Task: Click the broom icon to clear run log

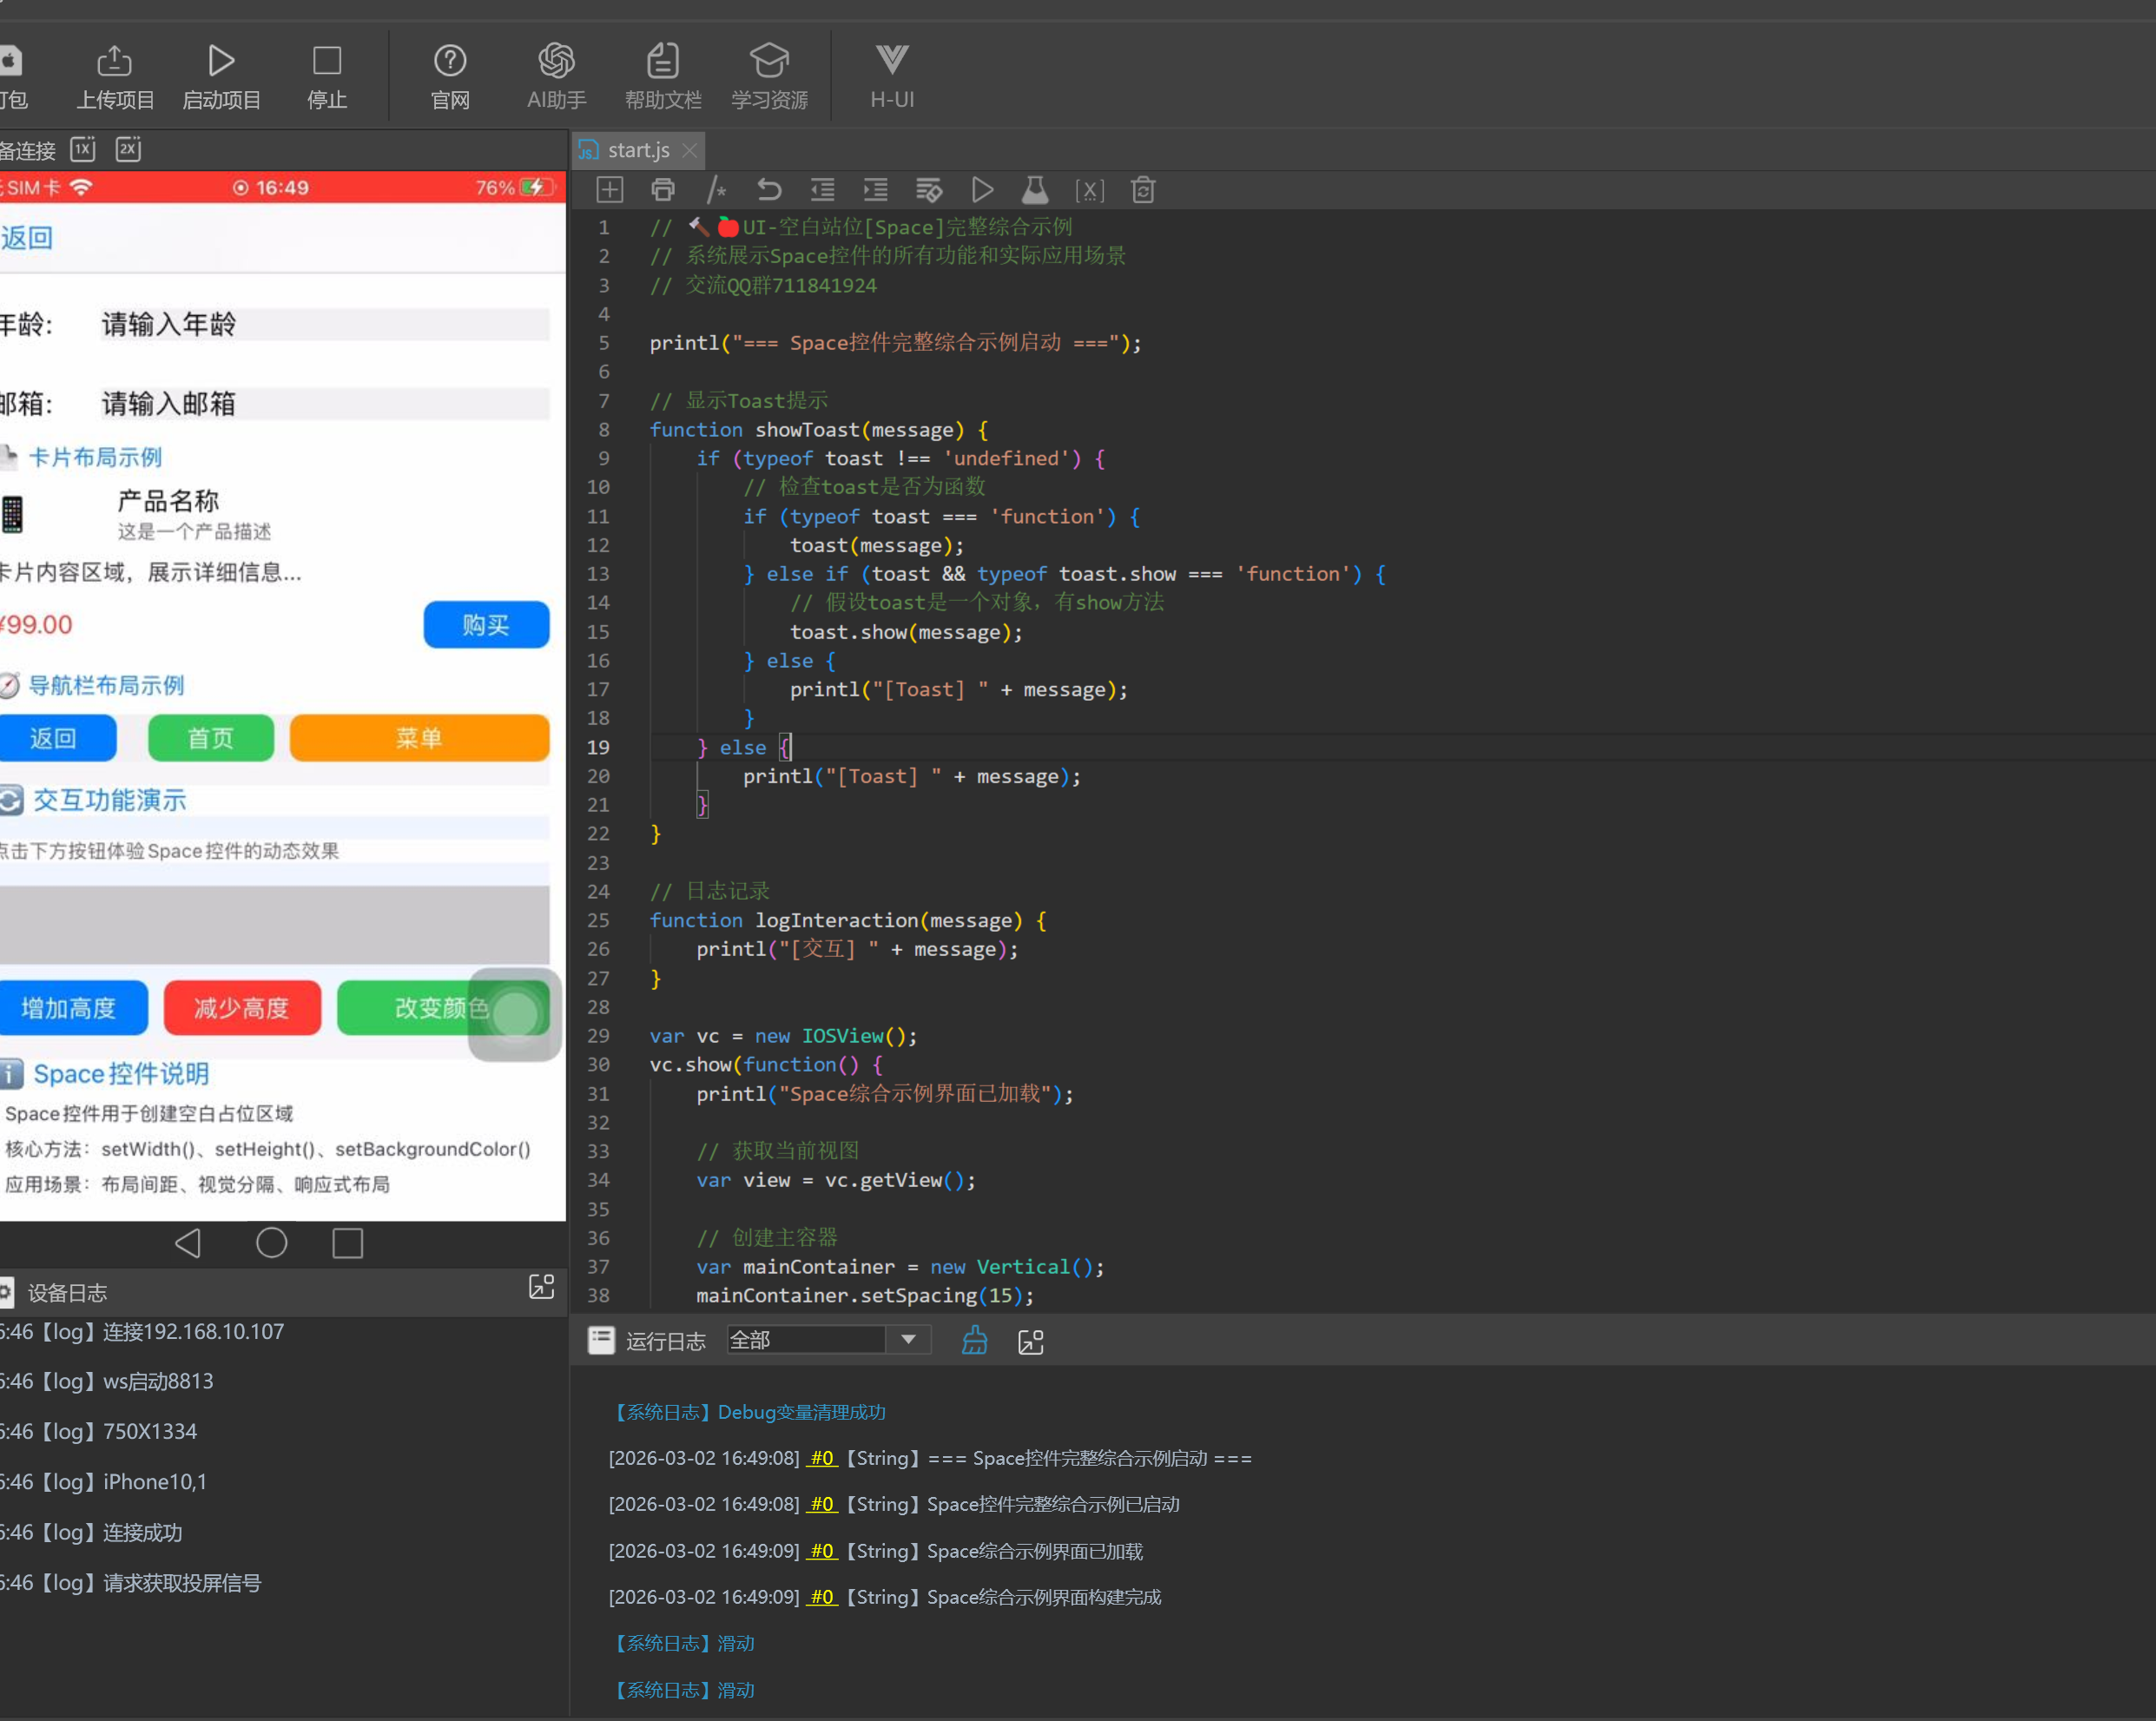Action: [974, 1341]
